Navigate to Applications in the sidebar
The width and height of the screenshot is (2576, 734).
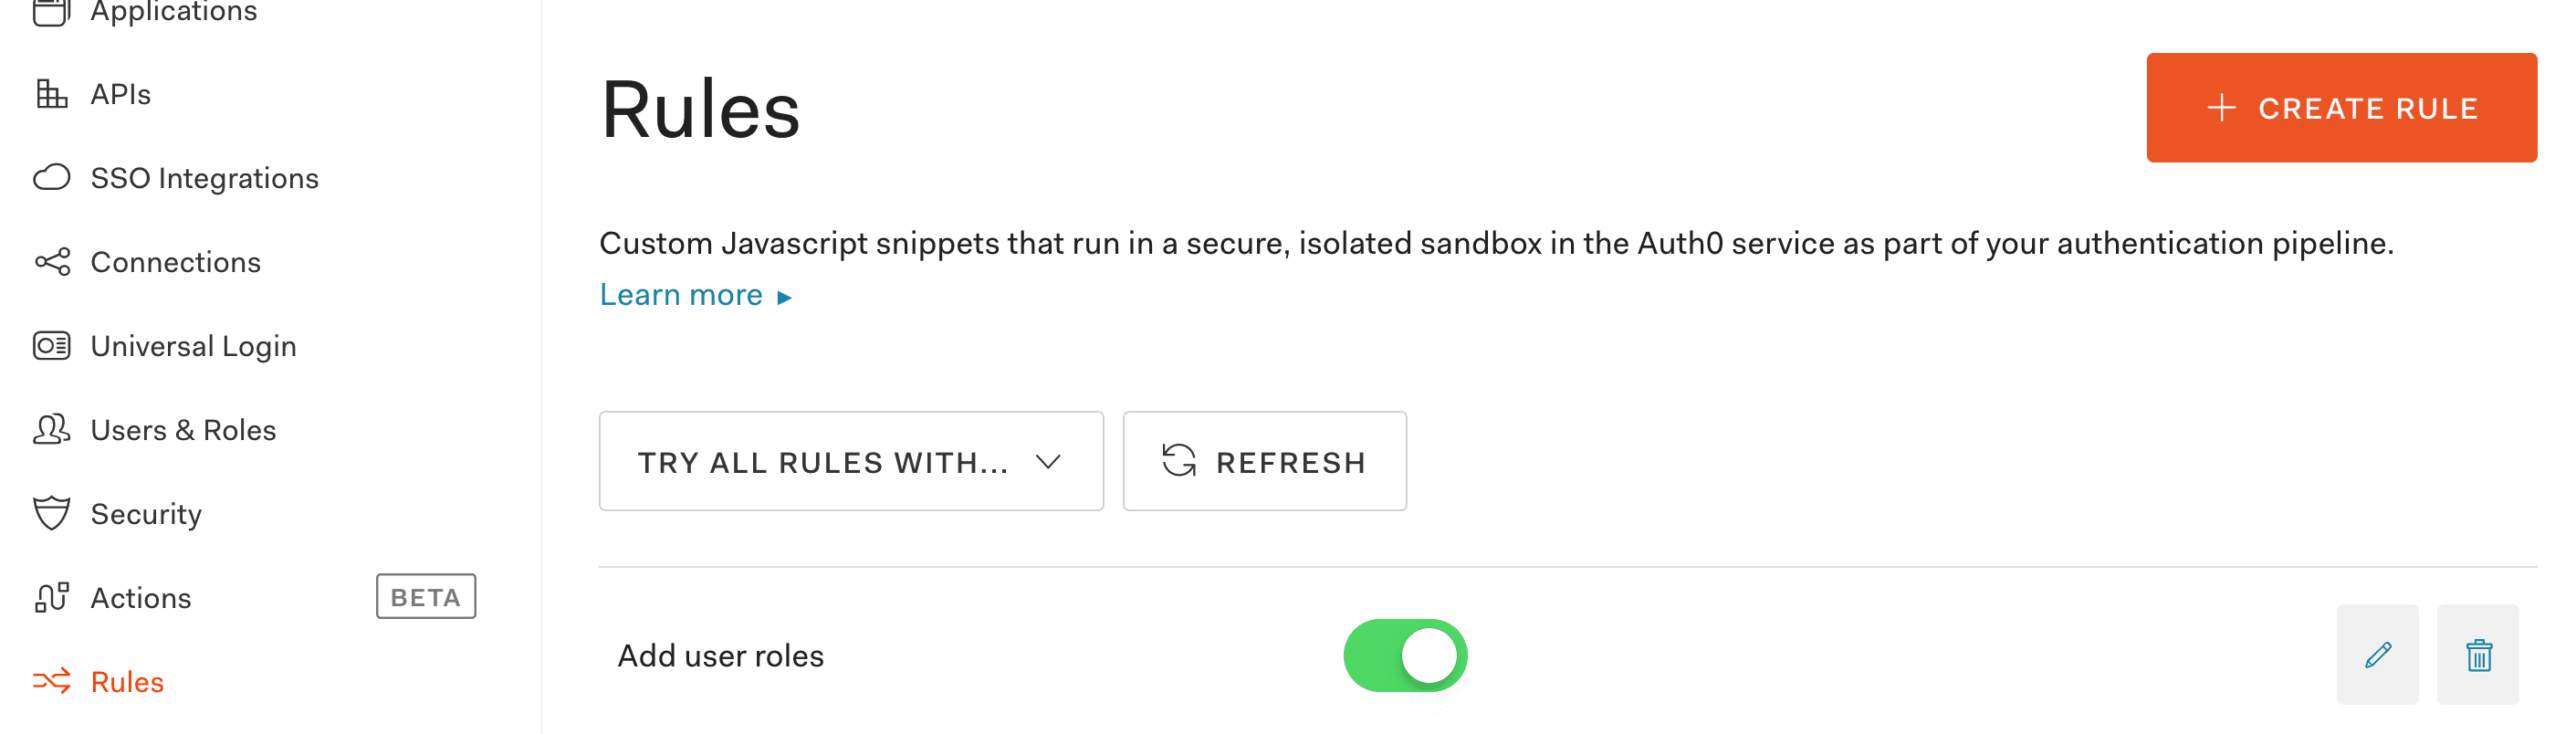point(172,10)
